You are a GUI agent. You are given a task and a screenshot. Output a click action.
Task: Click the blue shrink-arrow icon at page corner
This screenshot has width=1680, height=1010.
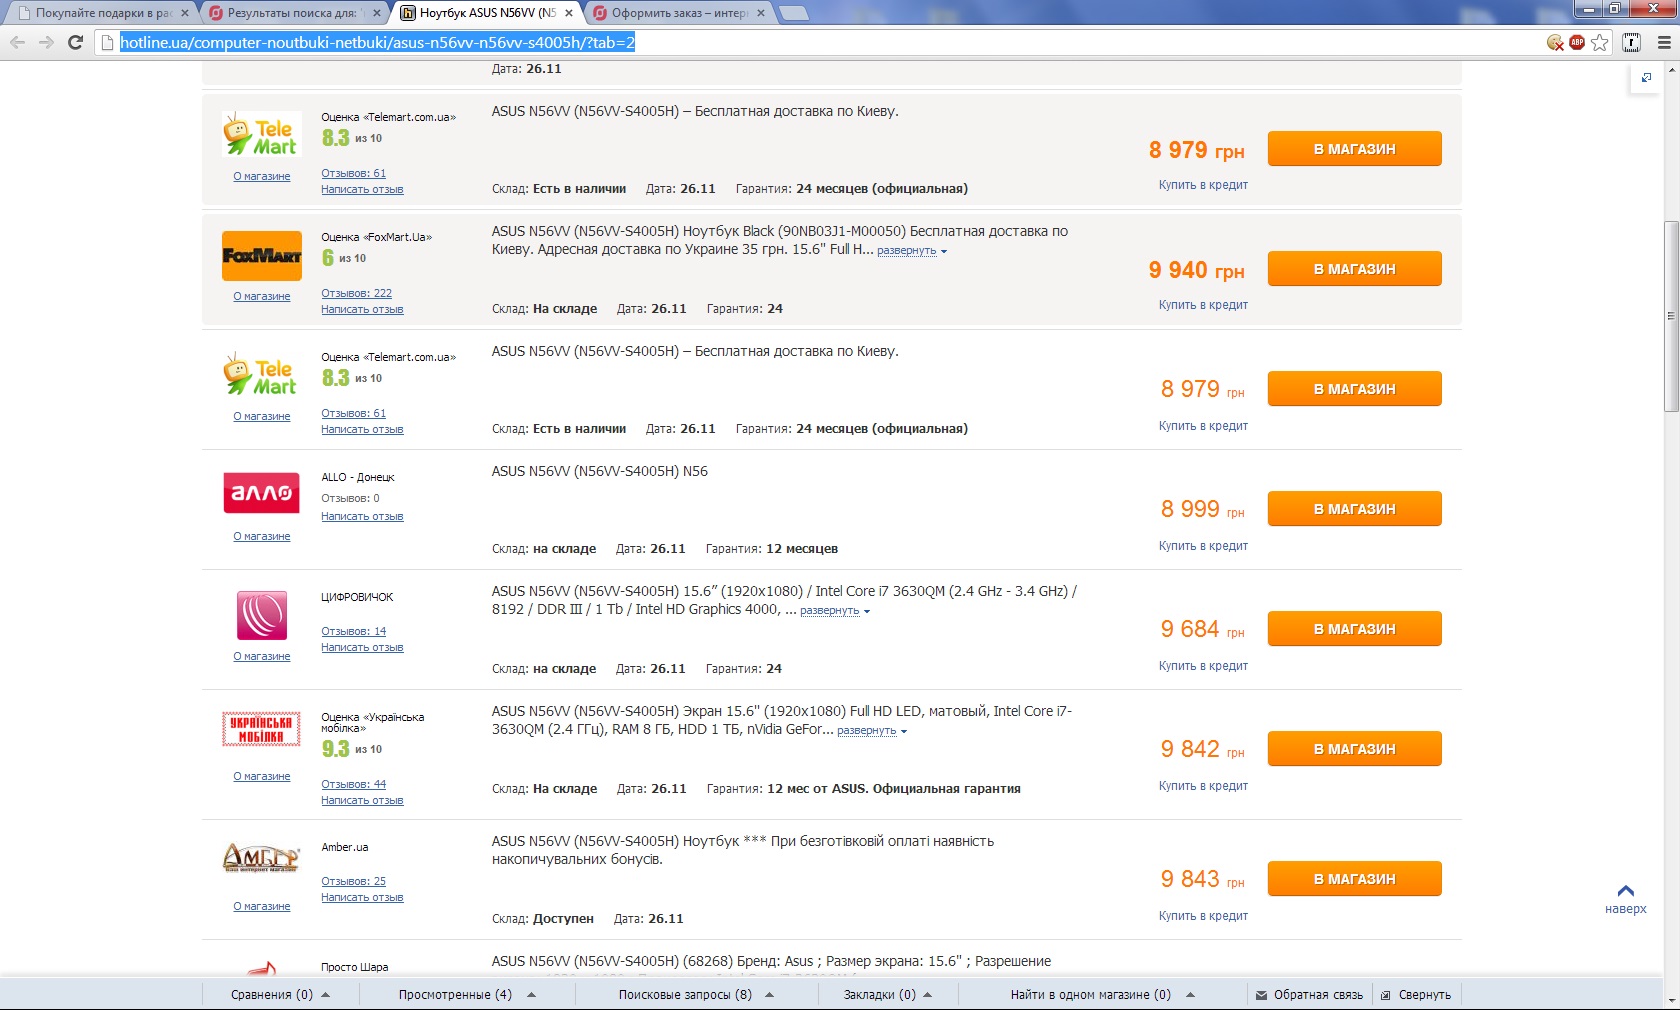click(1646, 78)
